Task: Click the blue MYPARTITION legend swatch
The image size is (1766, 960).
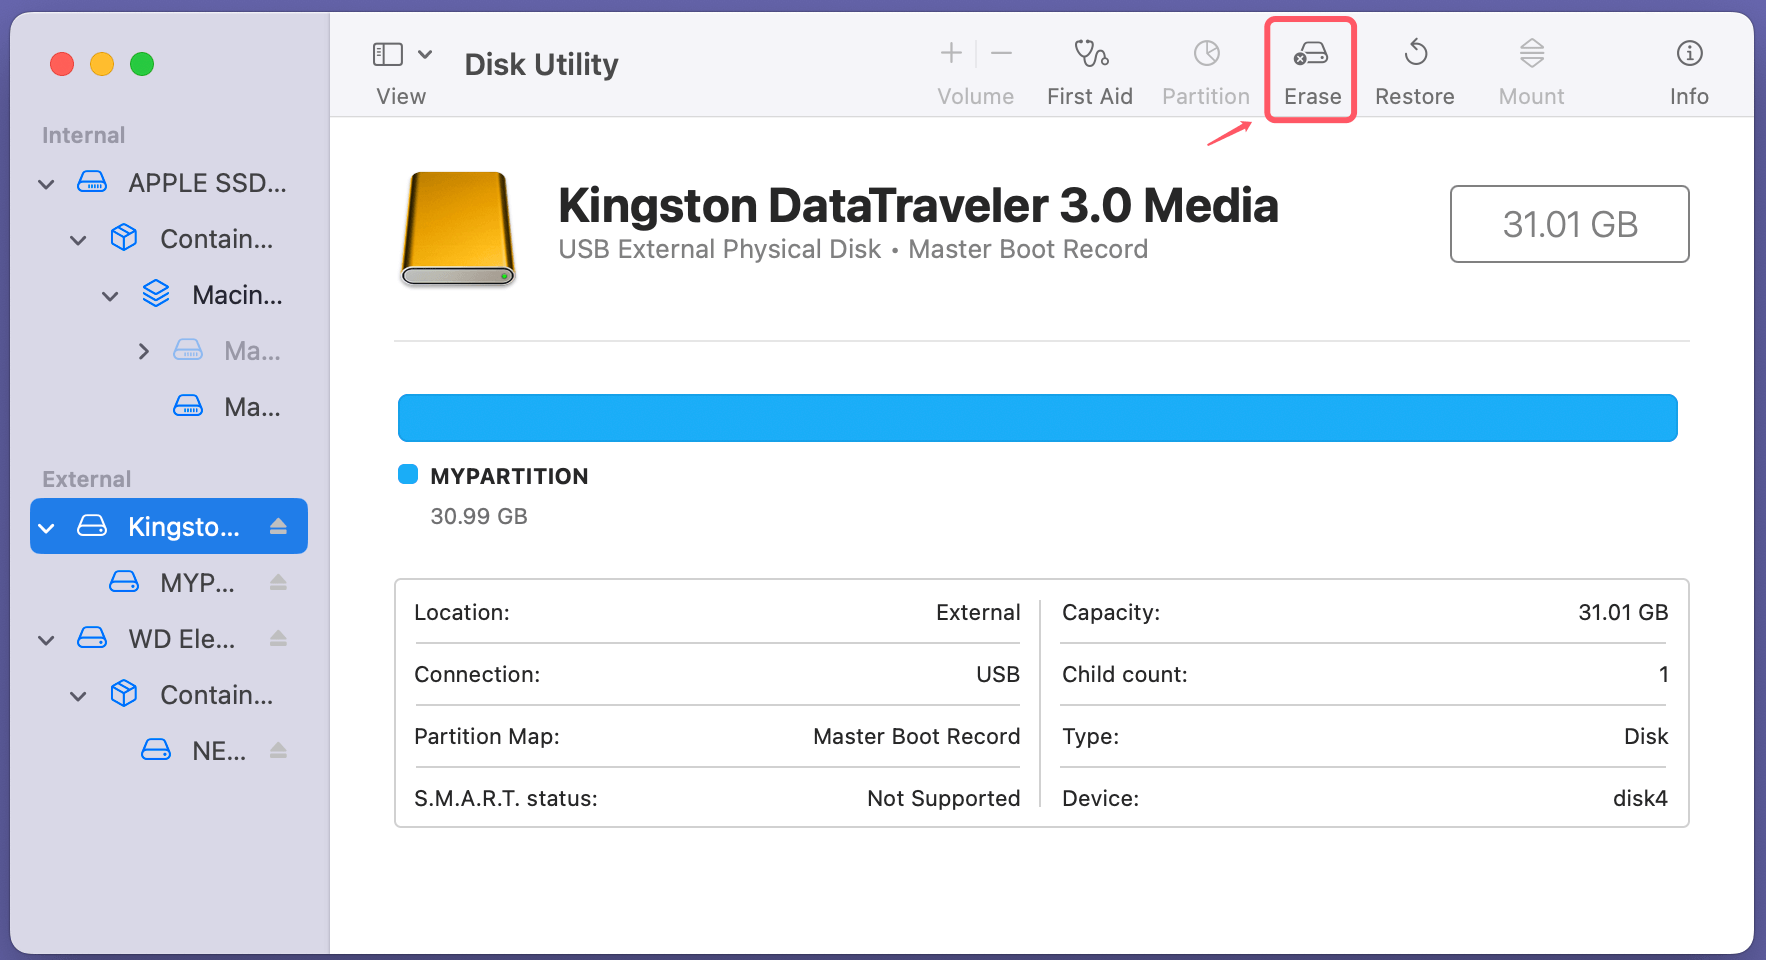Action: (x=408, y=474)
